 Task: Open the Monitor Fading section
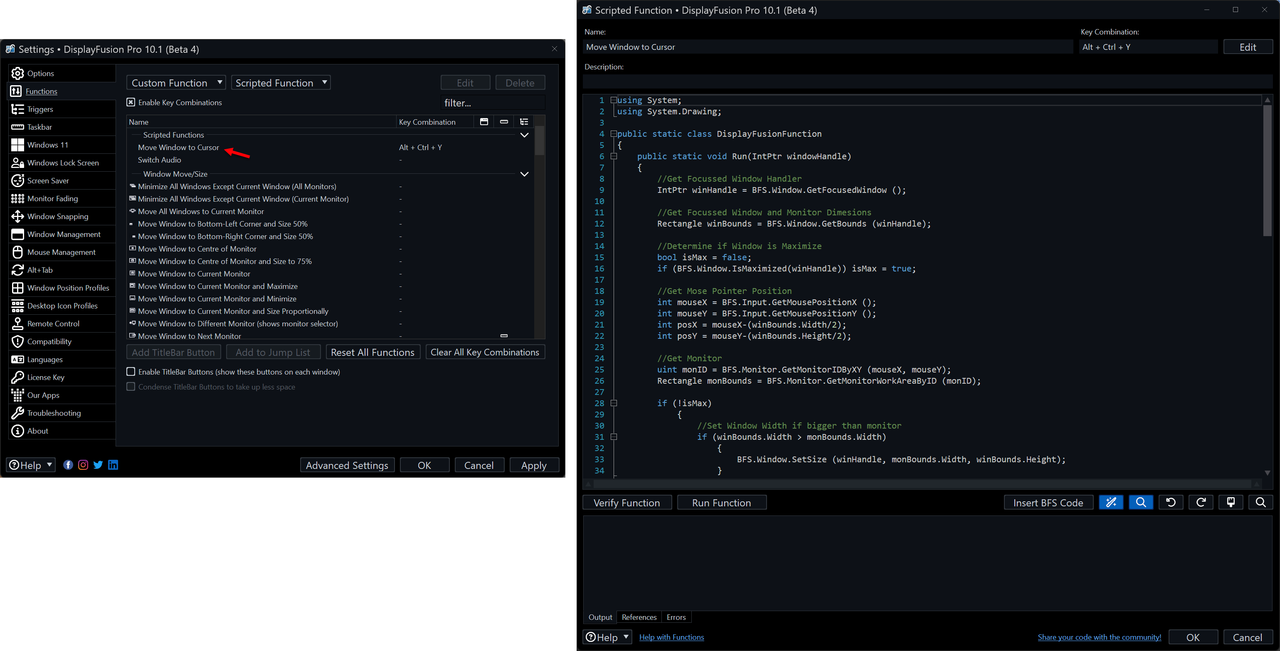61,199
